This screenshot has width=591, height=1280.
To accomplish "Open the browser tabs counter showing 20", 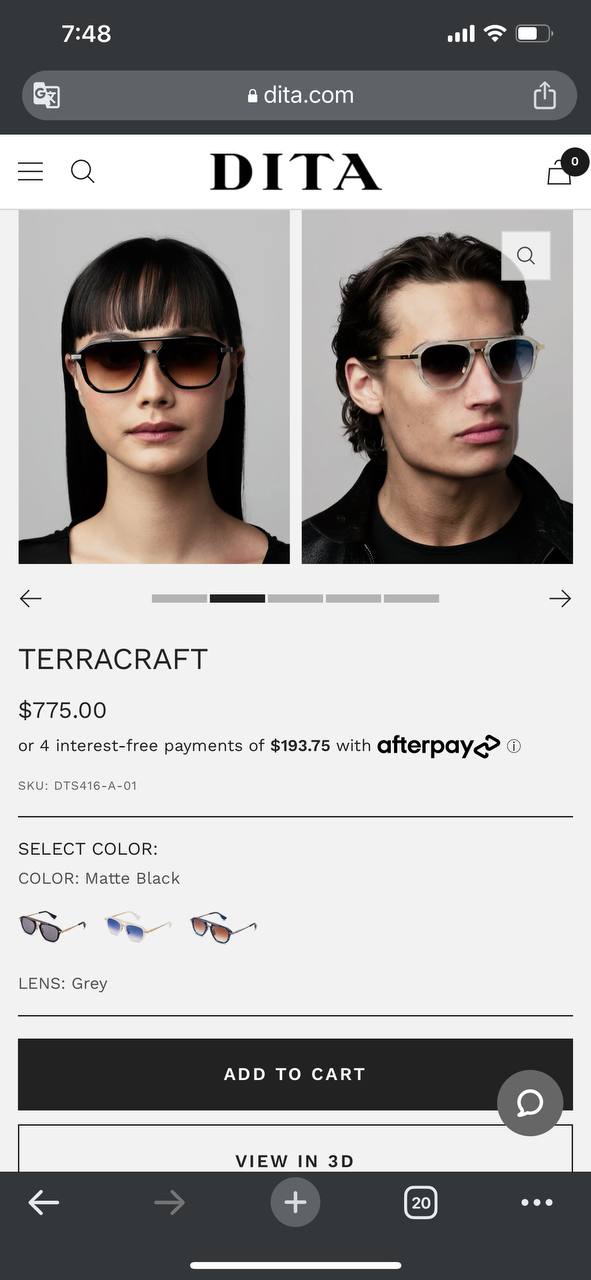I will click(421, 1202).
